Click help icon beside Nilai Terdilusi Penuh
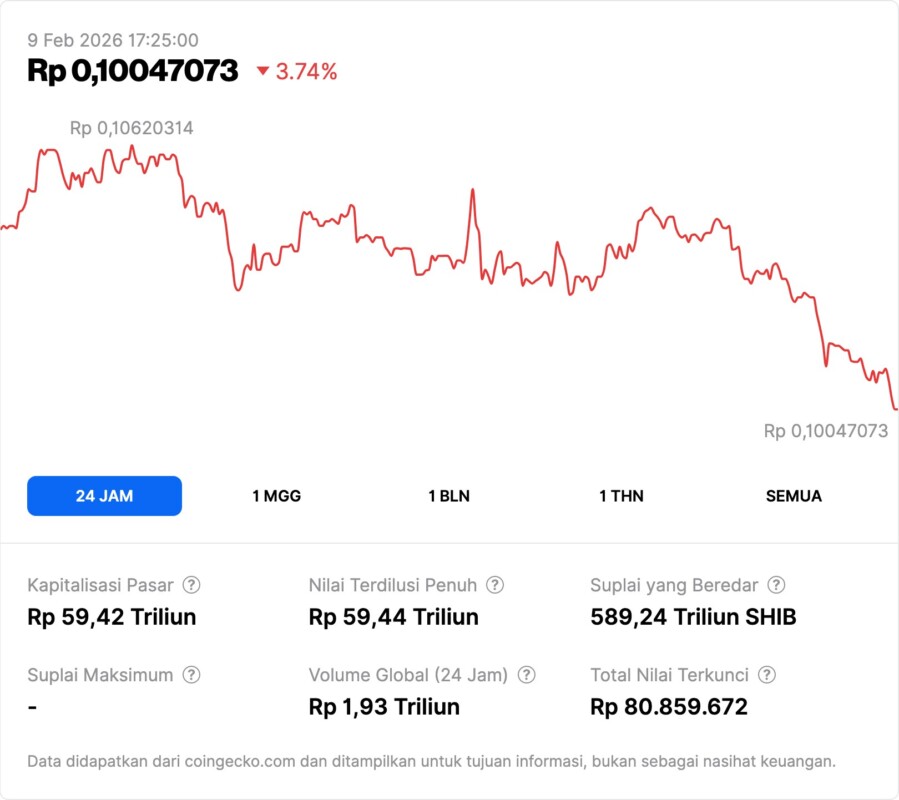 (495, 585)
